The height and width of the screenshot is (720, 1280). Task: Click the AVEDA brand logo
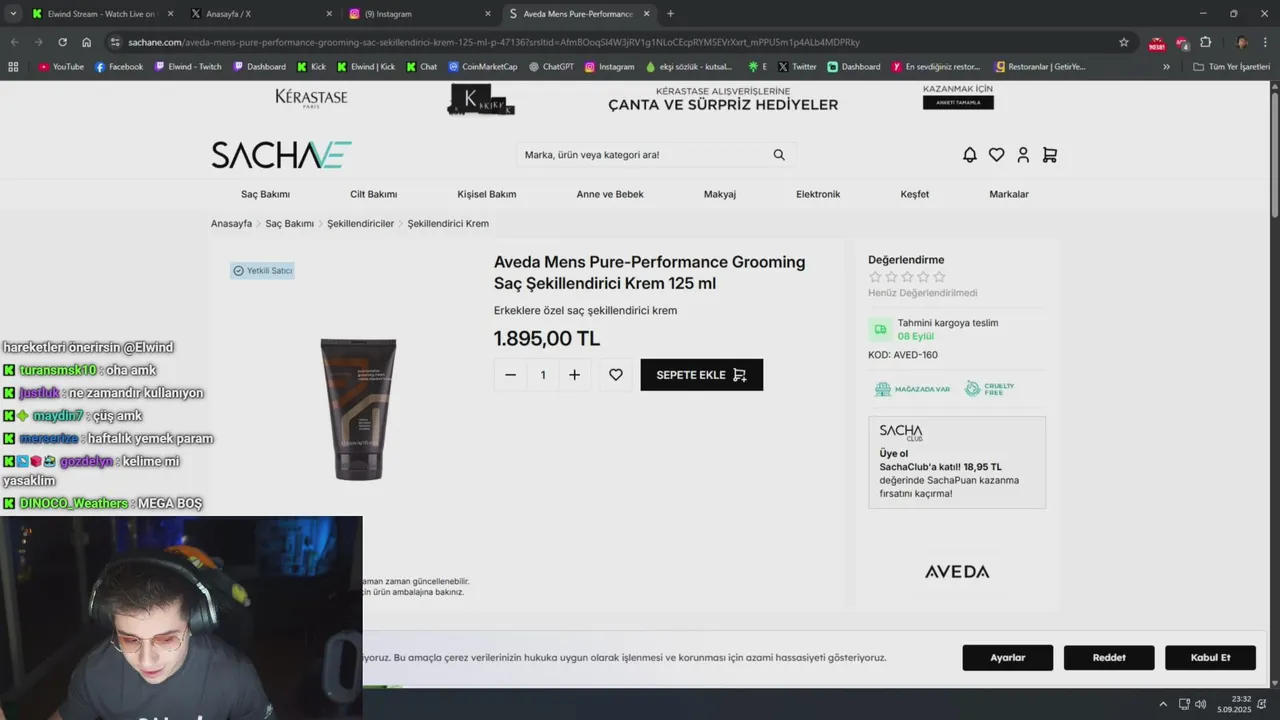pos(957,572)
